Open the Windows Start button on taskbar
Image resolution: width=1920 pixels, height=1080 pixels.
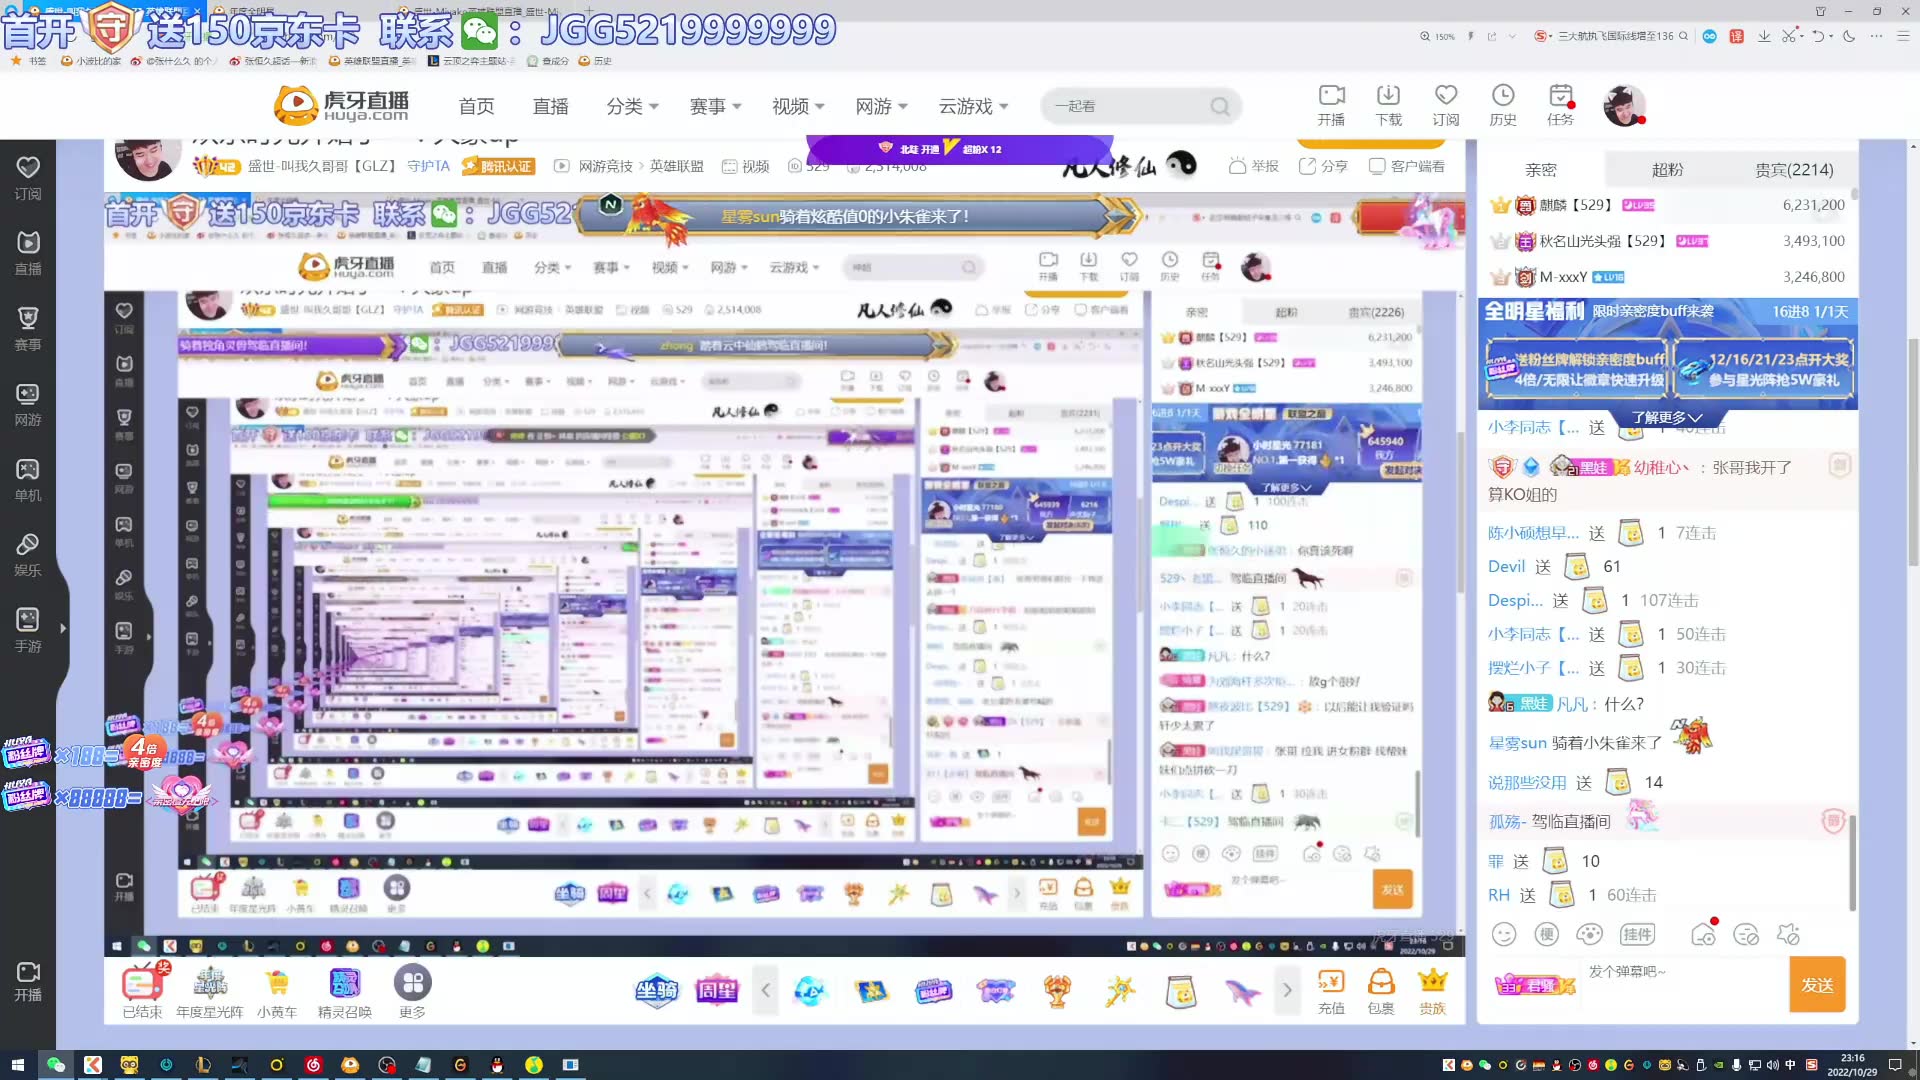(17, 1065)
